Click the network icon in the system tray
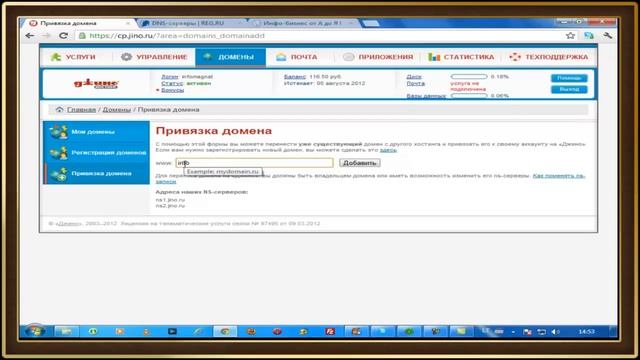Viewport: 640px width, 360px height. pos(541,331)
